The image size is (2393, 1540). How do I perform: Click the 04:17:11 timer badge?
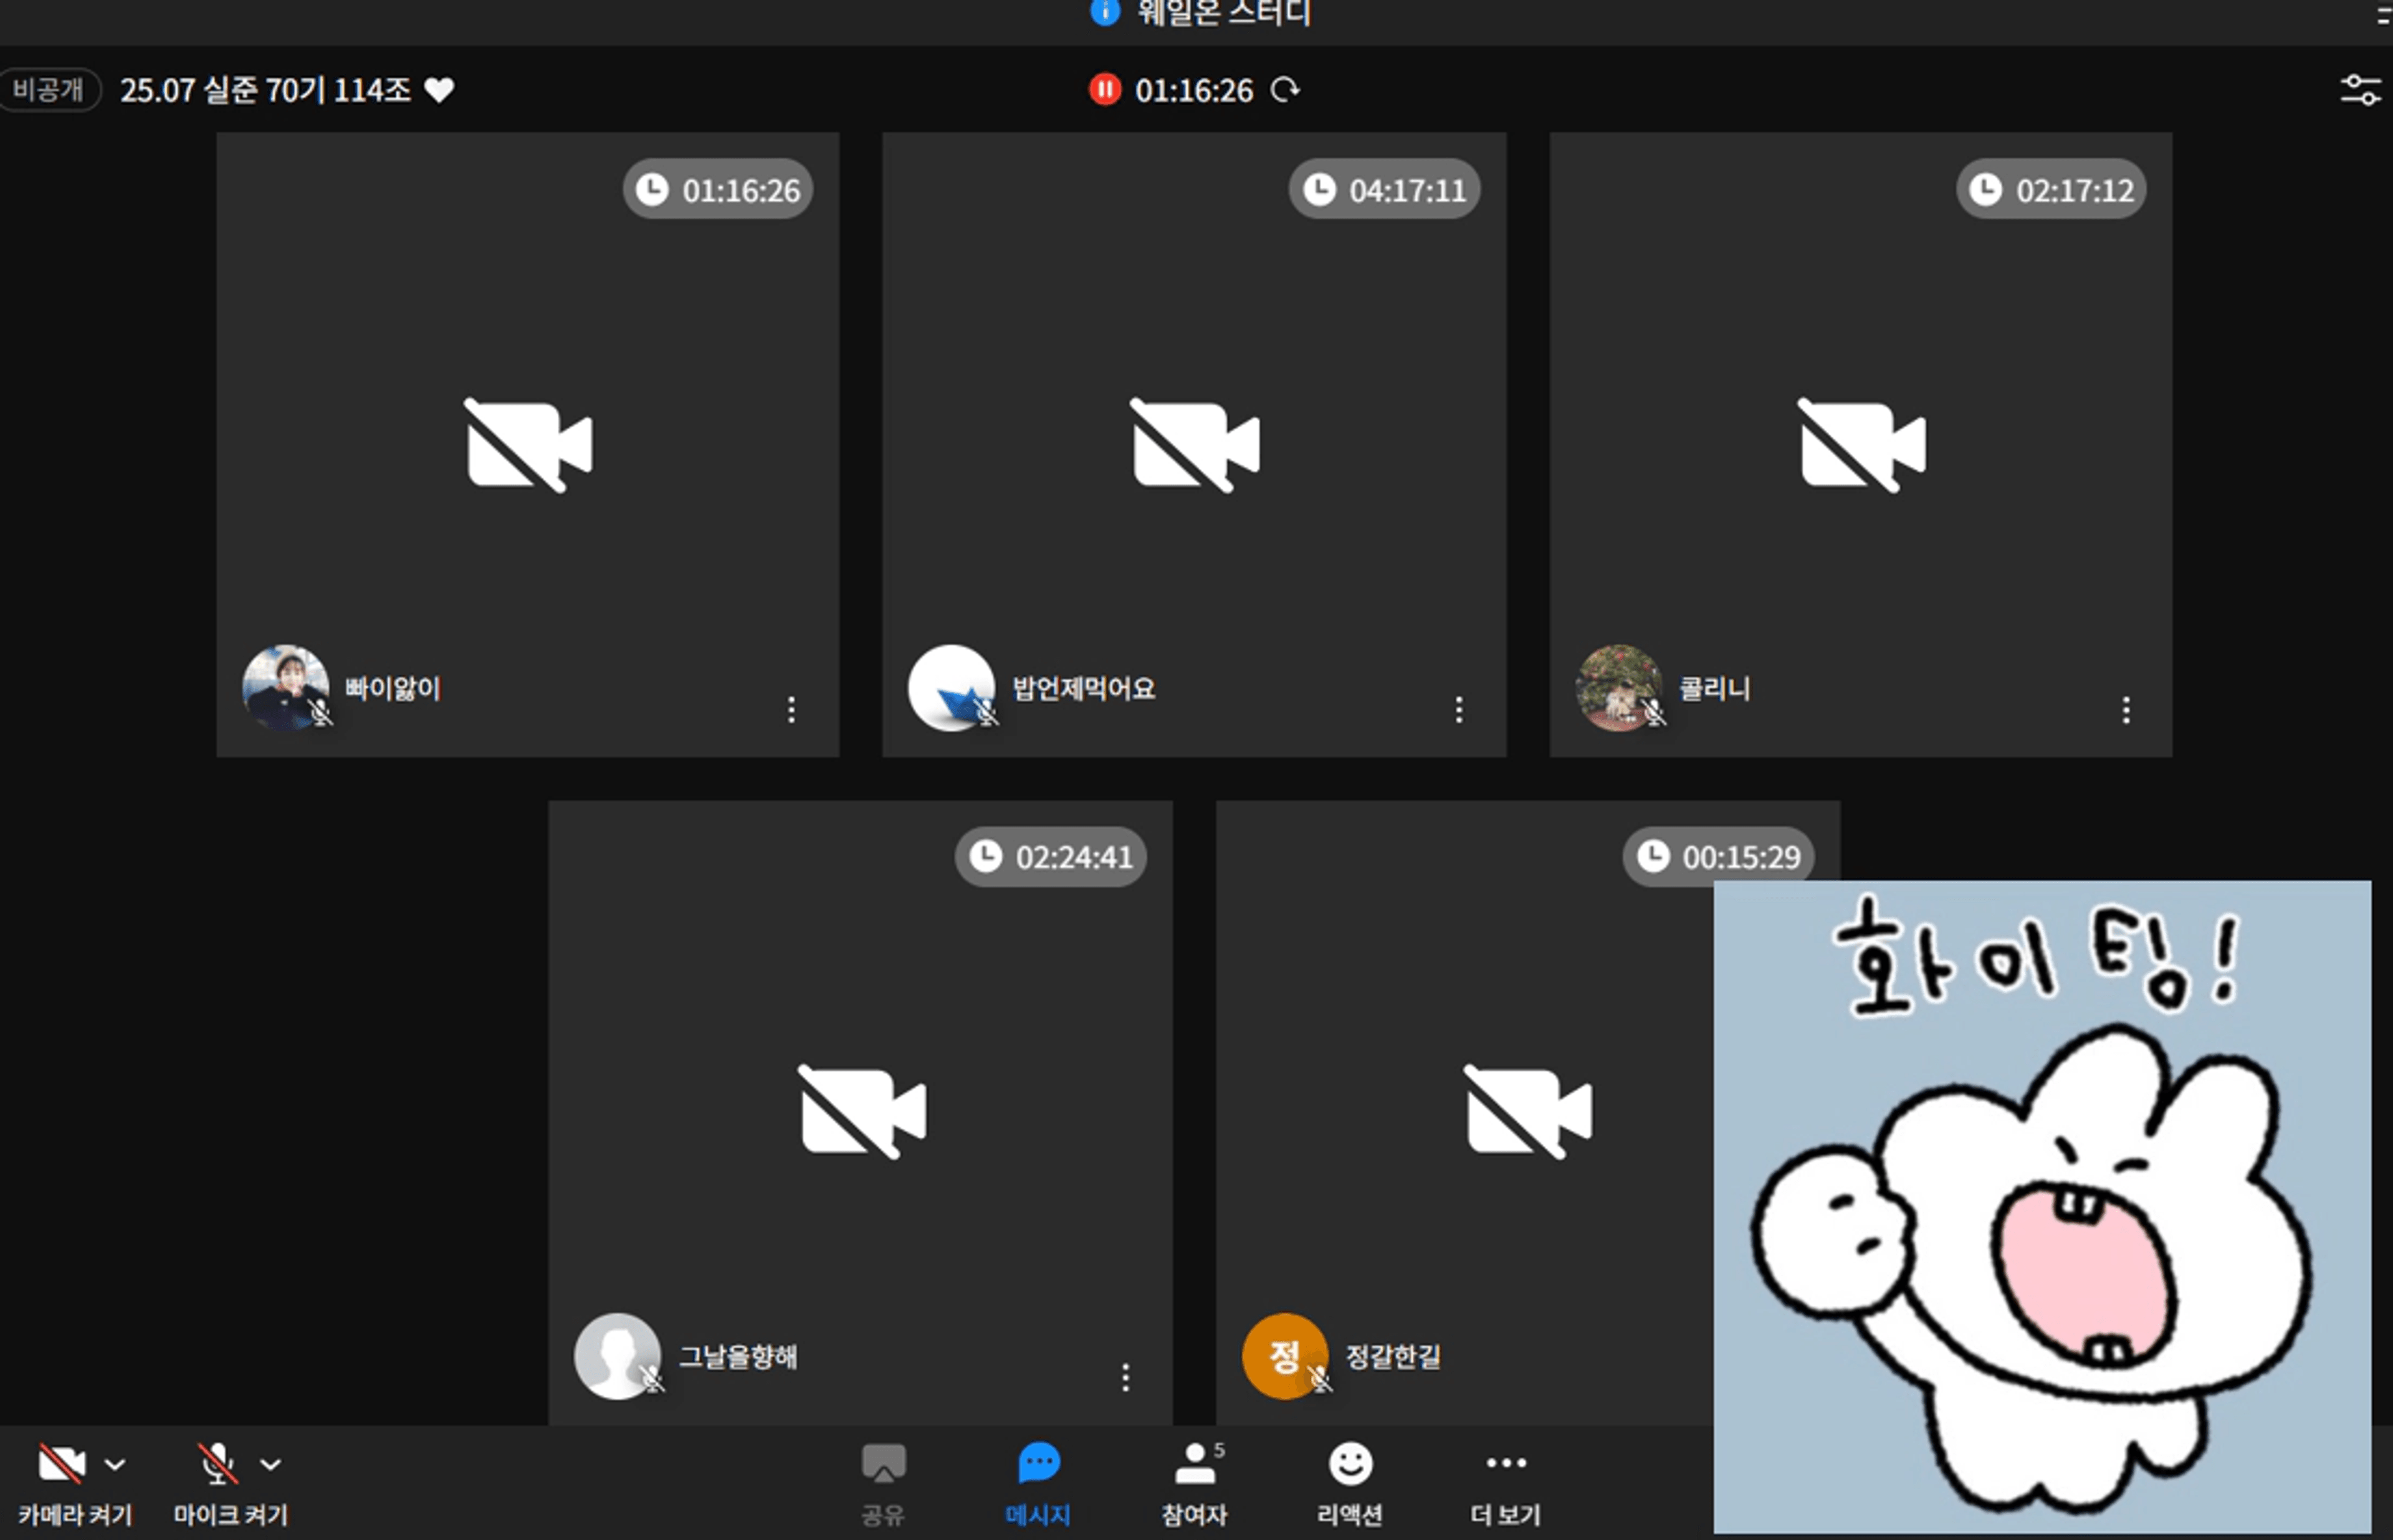[x=1385, y=189]
